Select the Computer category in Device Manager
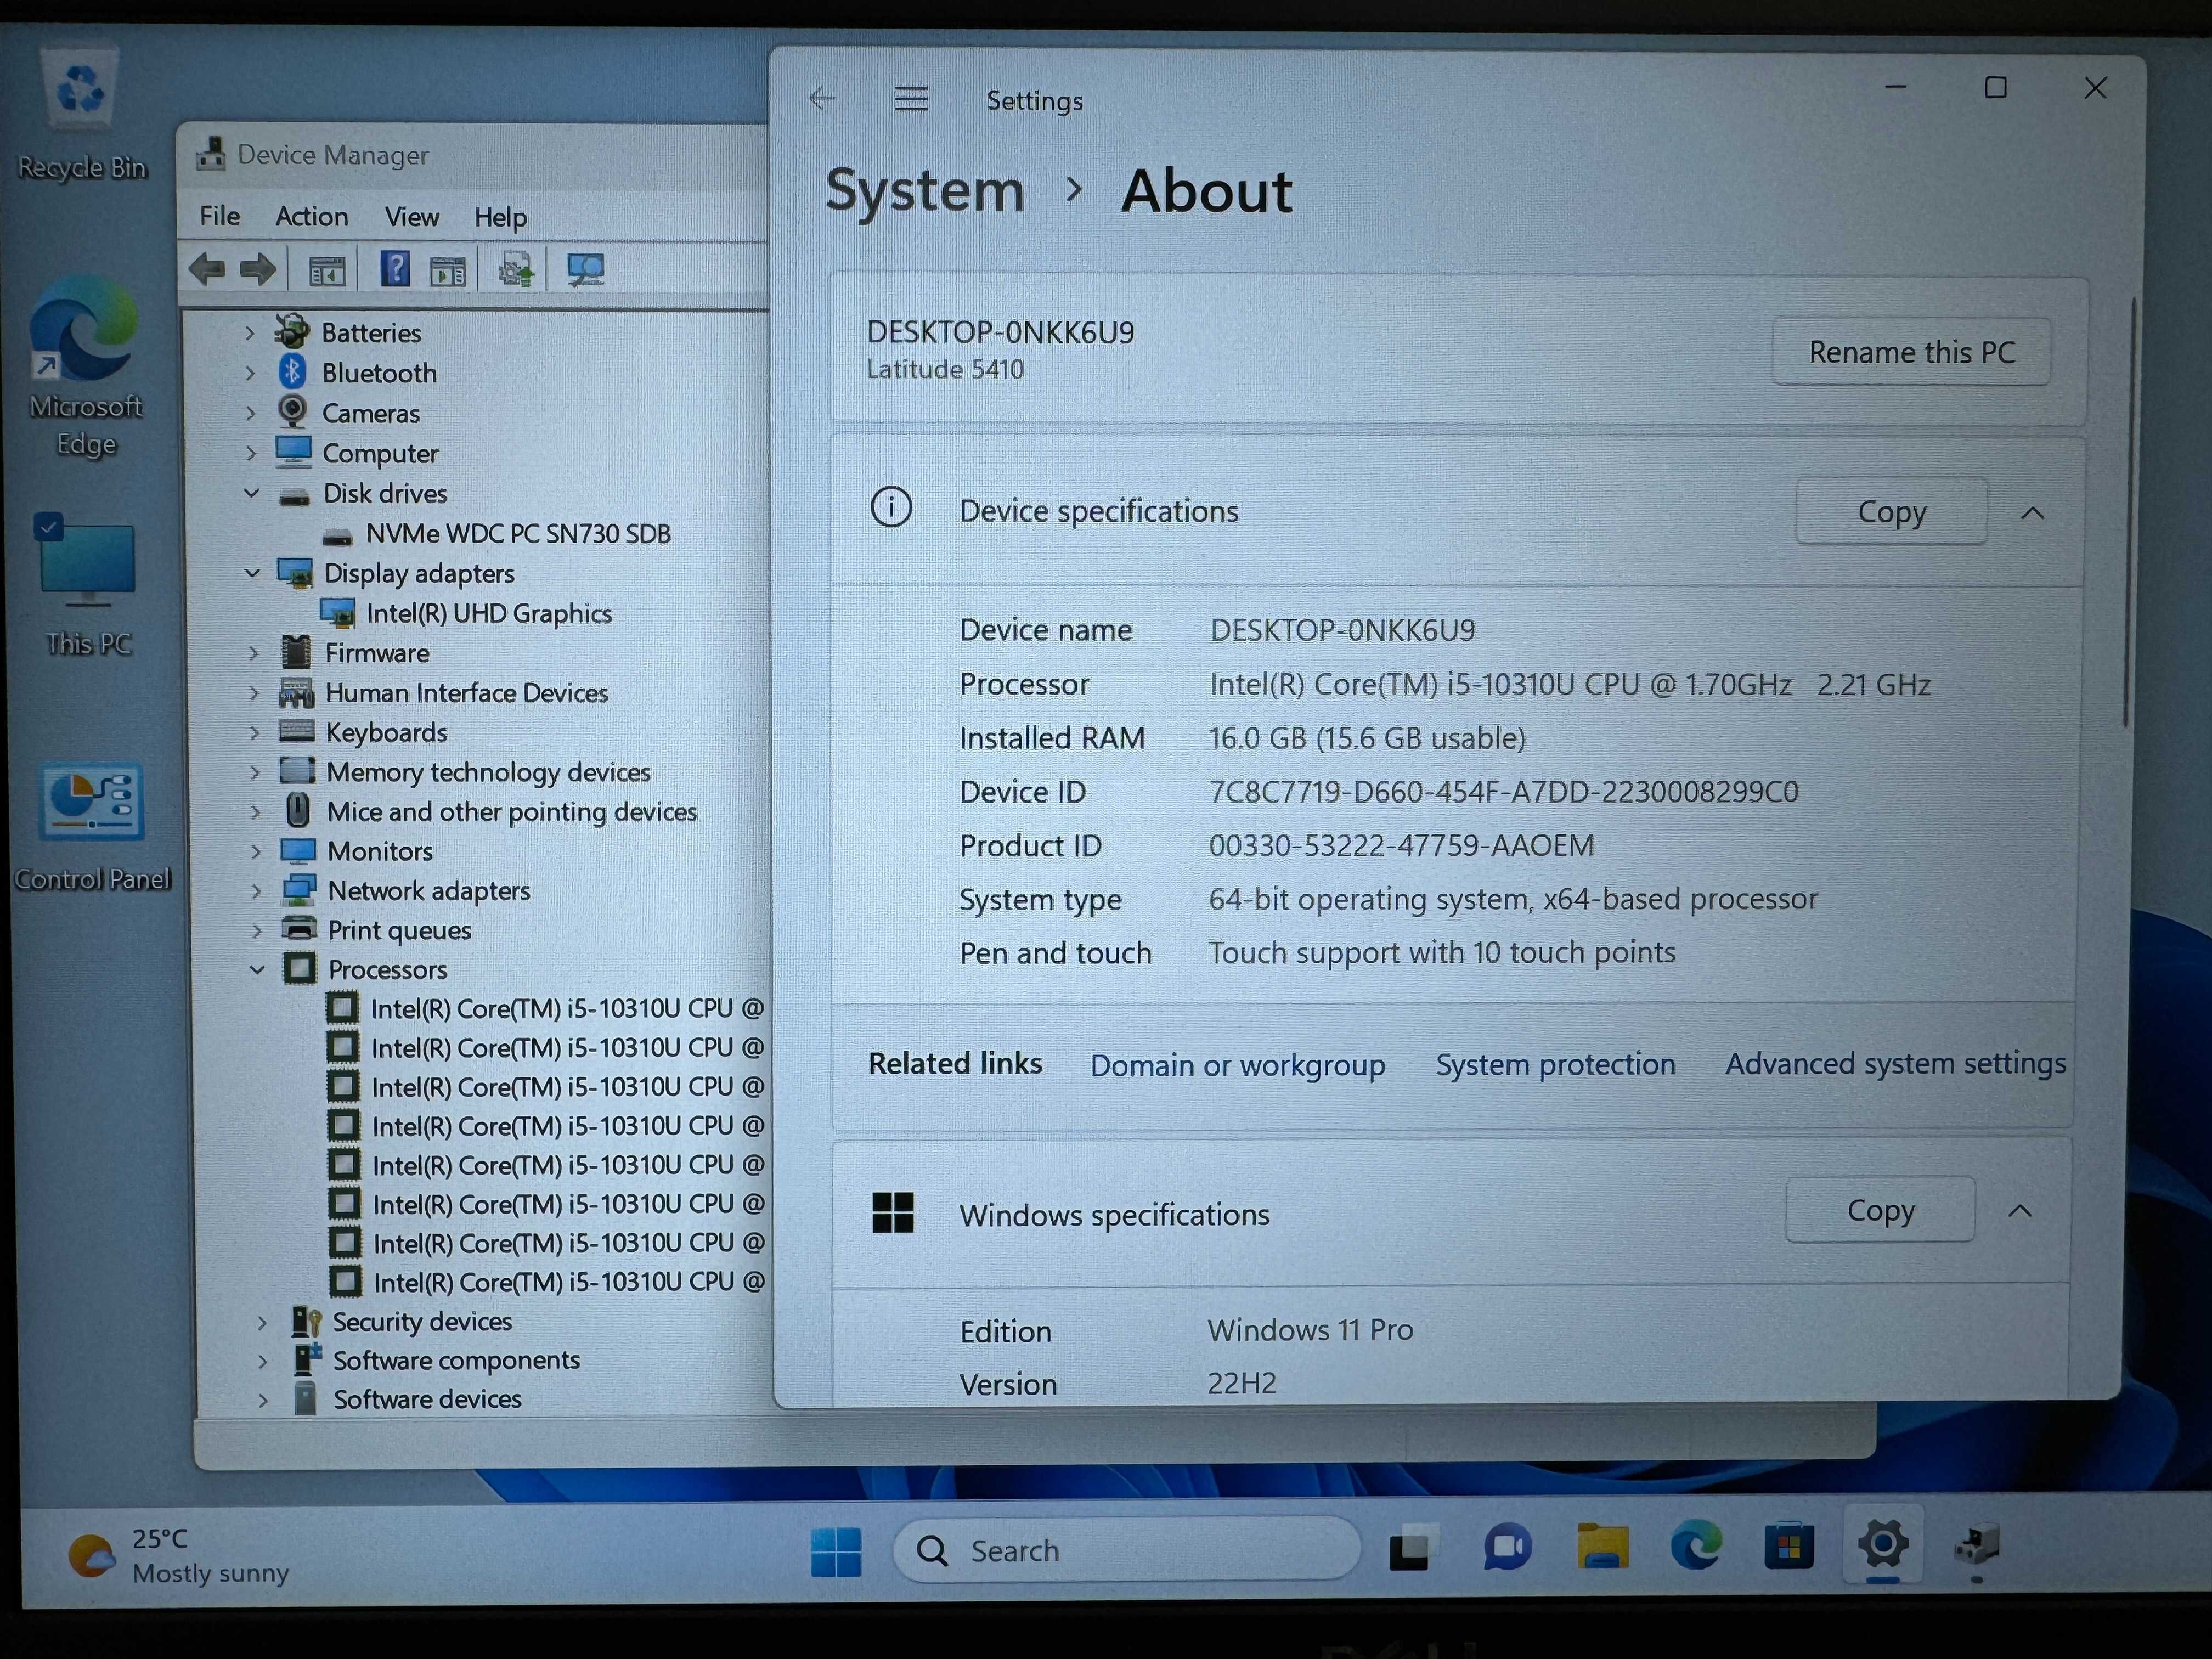The image size is (2212, 1659). coord(380,453)
